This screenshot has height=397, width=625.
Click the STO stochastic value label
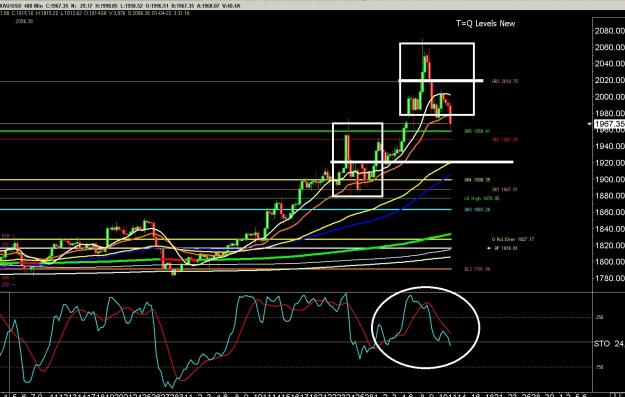[609, 344]
